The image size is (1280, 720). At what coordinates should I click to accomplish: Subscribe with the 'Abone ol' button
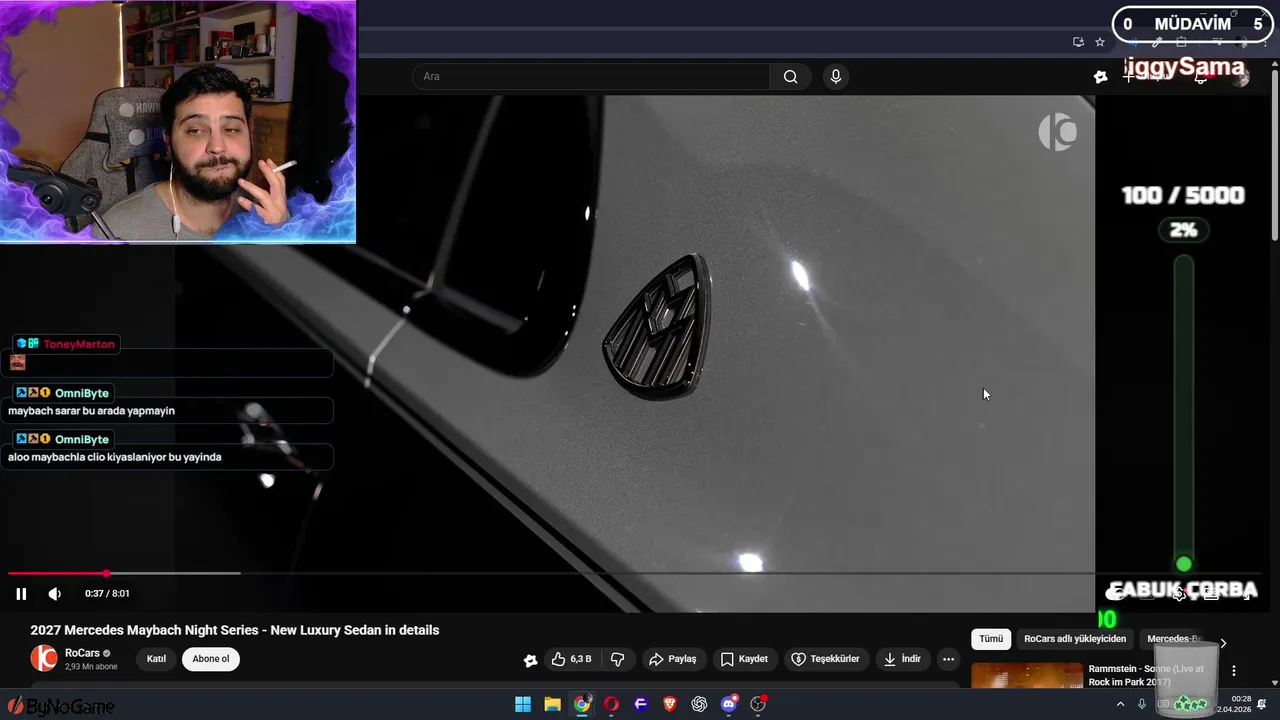click(x=211, y=659)
